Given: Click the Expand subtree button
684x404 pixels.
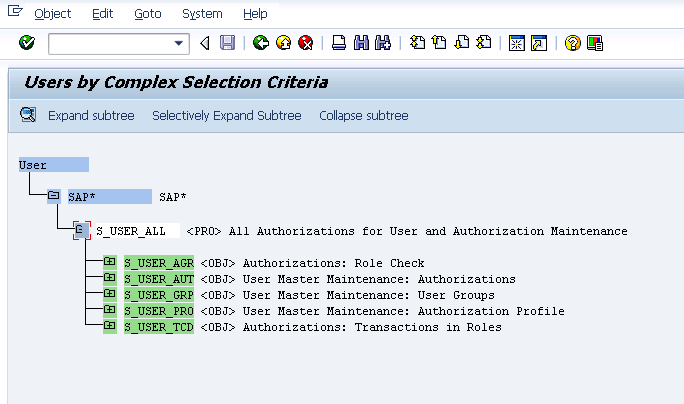Looking at the screenshot, I should pyautogui.click(x=91, y=116).
